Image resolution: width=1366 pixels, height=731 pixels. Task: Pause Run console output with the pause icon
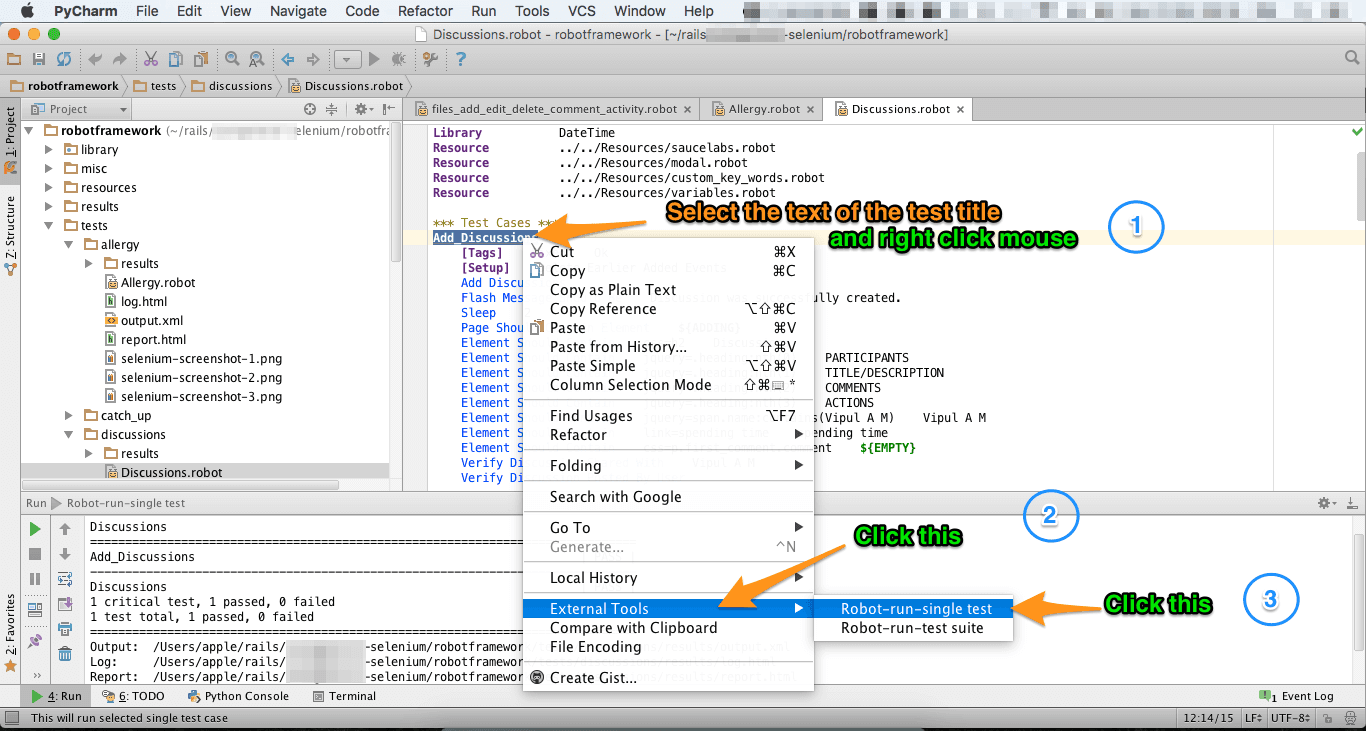[x=33, y=578]
